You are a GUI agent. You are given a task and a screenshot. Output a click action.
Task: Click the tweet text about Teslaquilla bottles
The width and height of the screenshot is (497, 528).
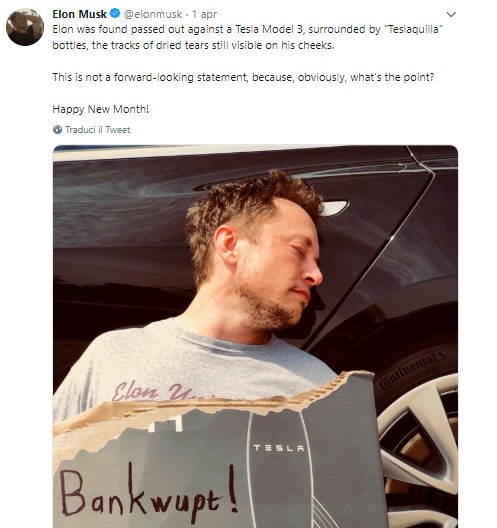coord(247,37)
